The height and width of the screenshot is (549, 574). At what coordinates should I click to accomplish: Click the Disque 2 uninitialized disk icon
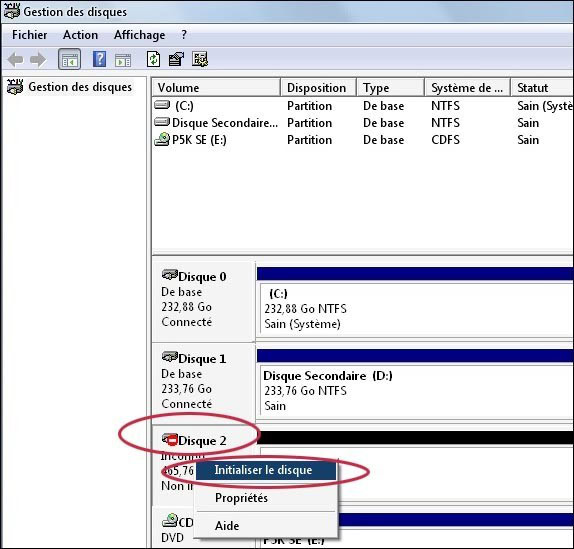(169, 439)
